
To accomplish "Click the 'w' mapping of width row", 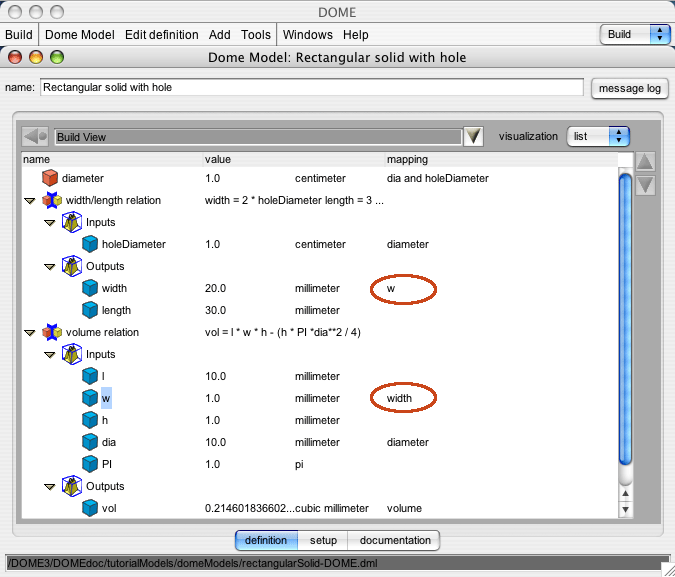I will pyautogui.click(x=390, y=288).
